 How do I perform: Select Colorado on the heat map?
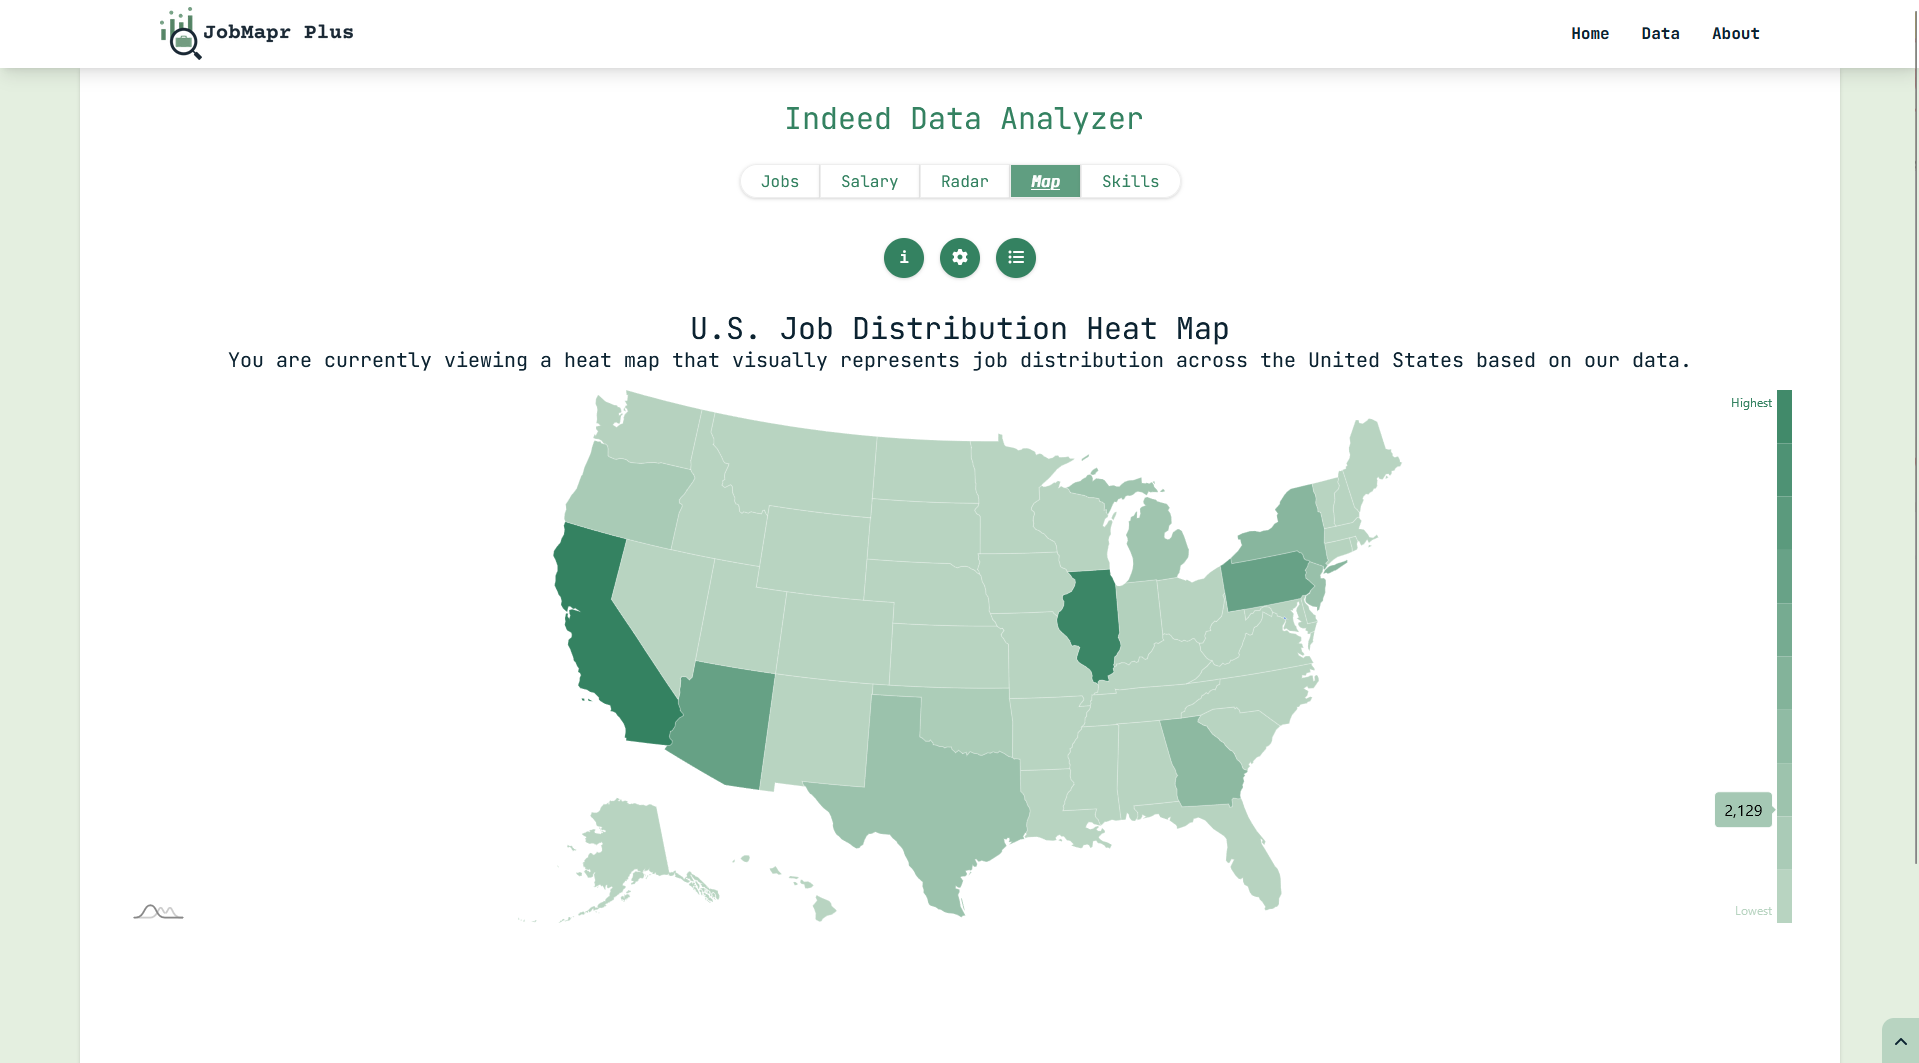[835, 640]
